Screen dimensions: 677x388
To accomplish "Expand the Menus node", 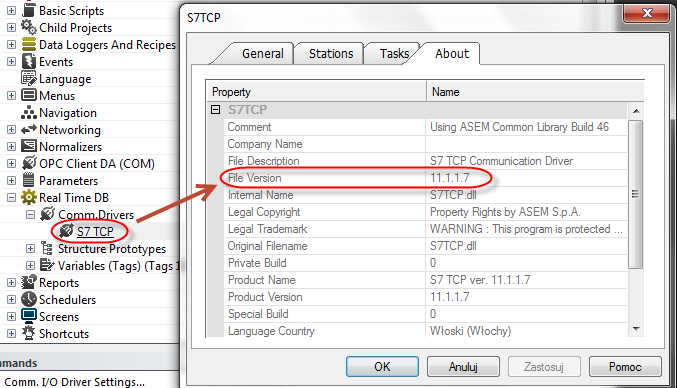I will coord(12,95).
